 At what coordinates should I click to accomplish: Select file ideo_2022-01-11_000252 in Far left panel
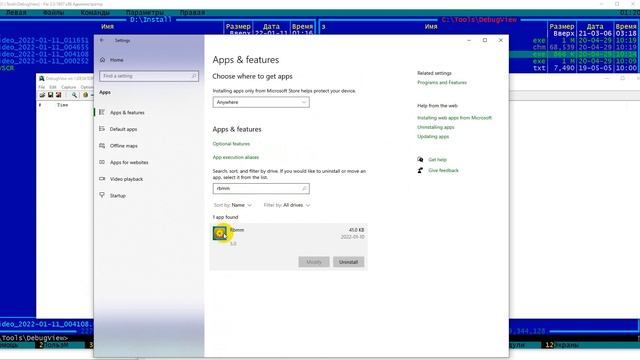[x=44, y=61]
